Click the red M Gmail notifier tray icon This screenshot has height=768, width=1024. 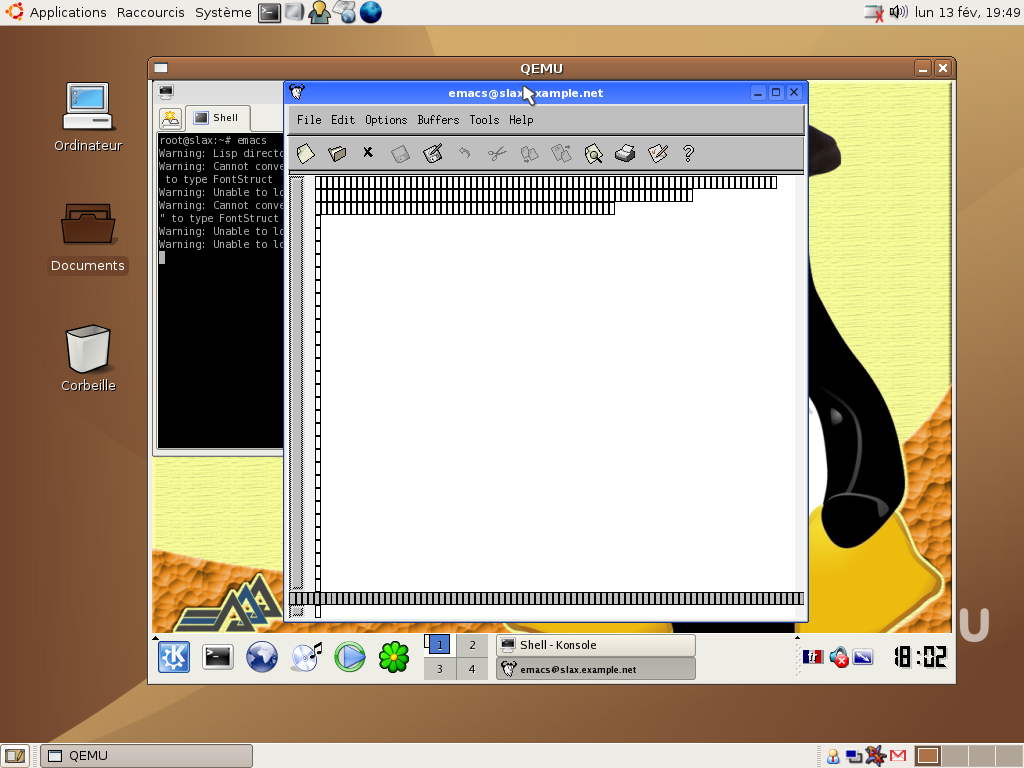click(x=898, y=756)
